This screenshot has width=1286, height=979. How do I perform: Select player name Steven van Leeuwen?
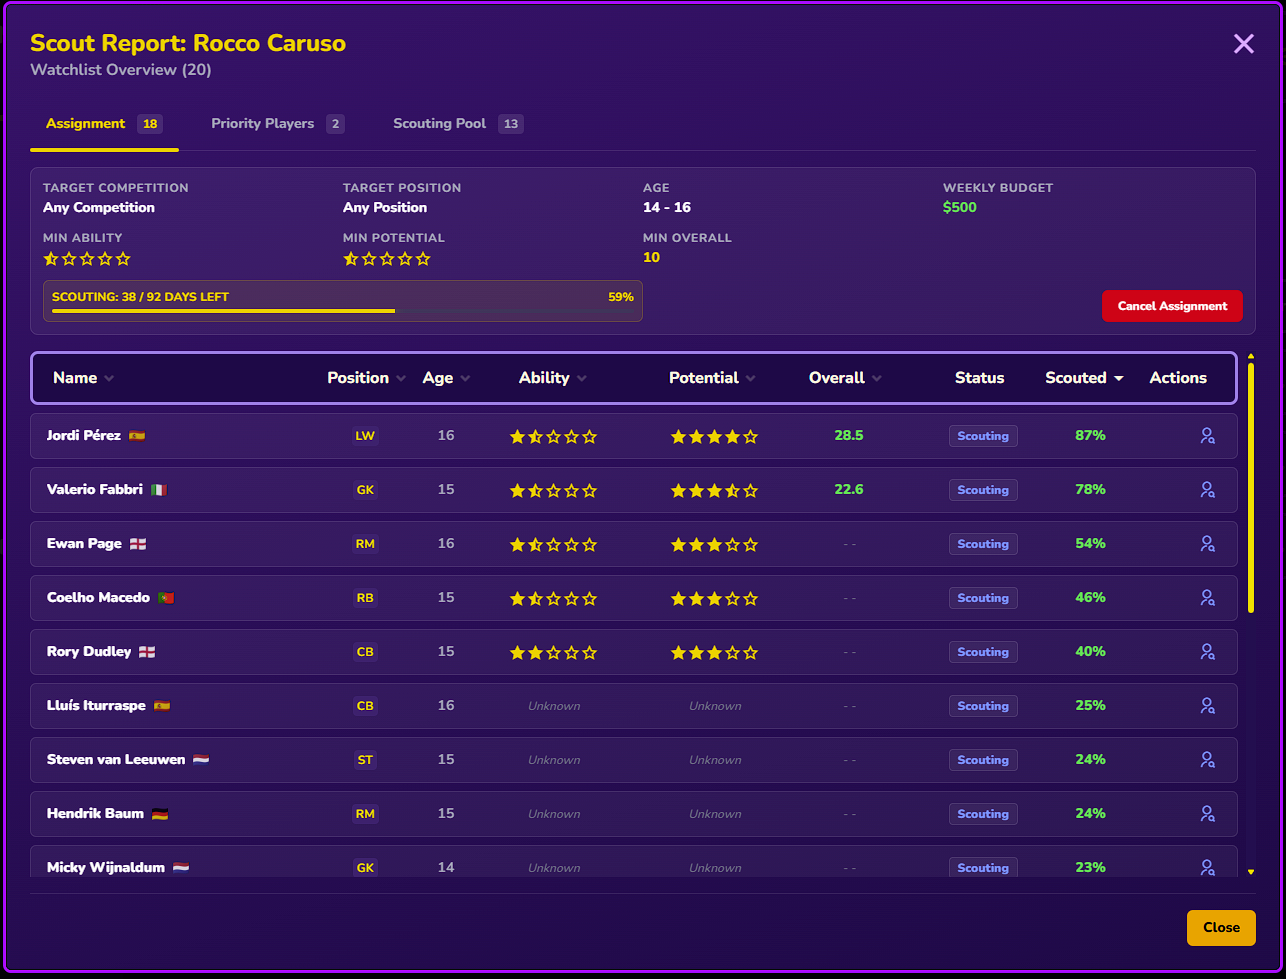pyautogui.click(x=116, y=760)
